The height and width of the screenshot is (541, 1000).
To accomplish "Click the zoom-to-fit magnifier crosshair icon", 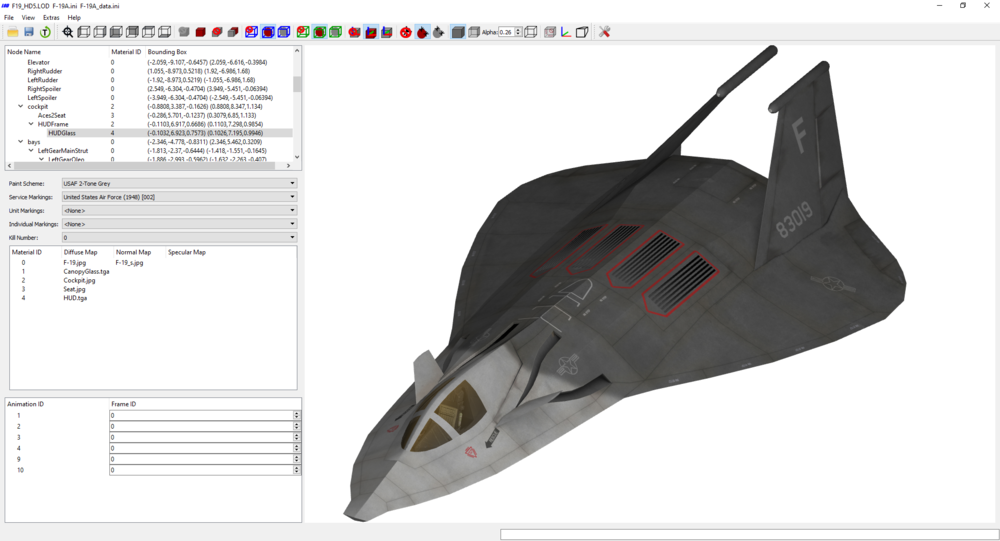I will click(x=68, y=32).
